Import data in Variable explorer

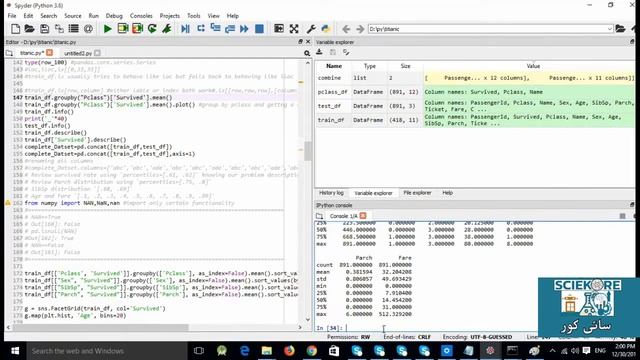pos(319,52)
